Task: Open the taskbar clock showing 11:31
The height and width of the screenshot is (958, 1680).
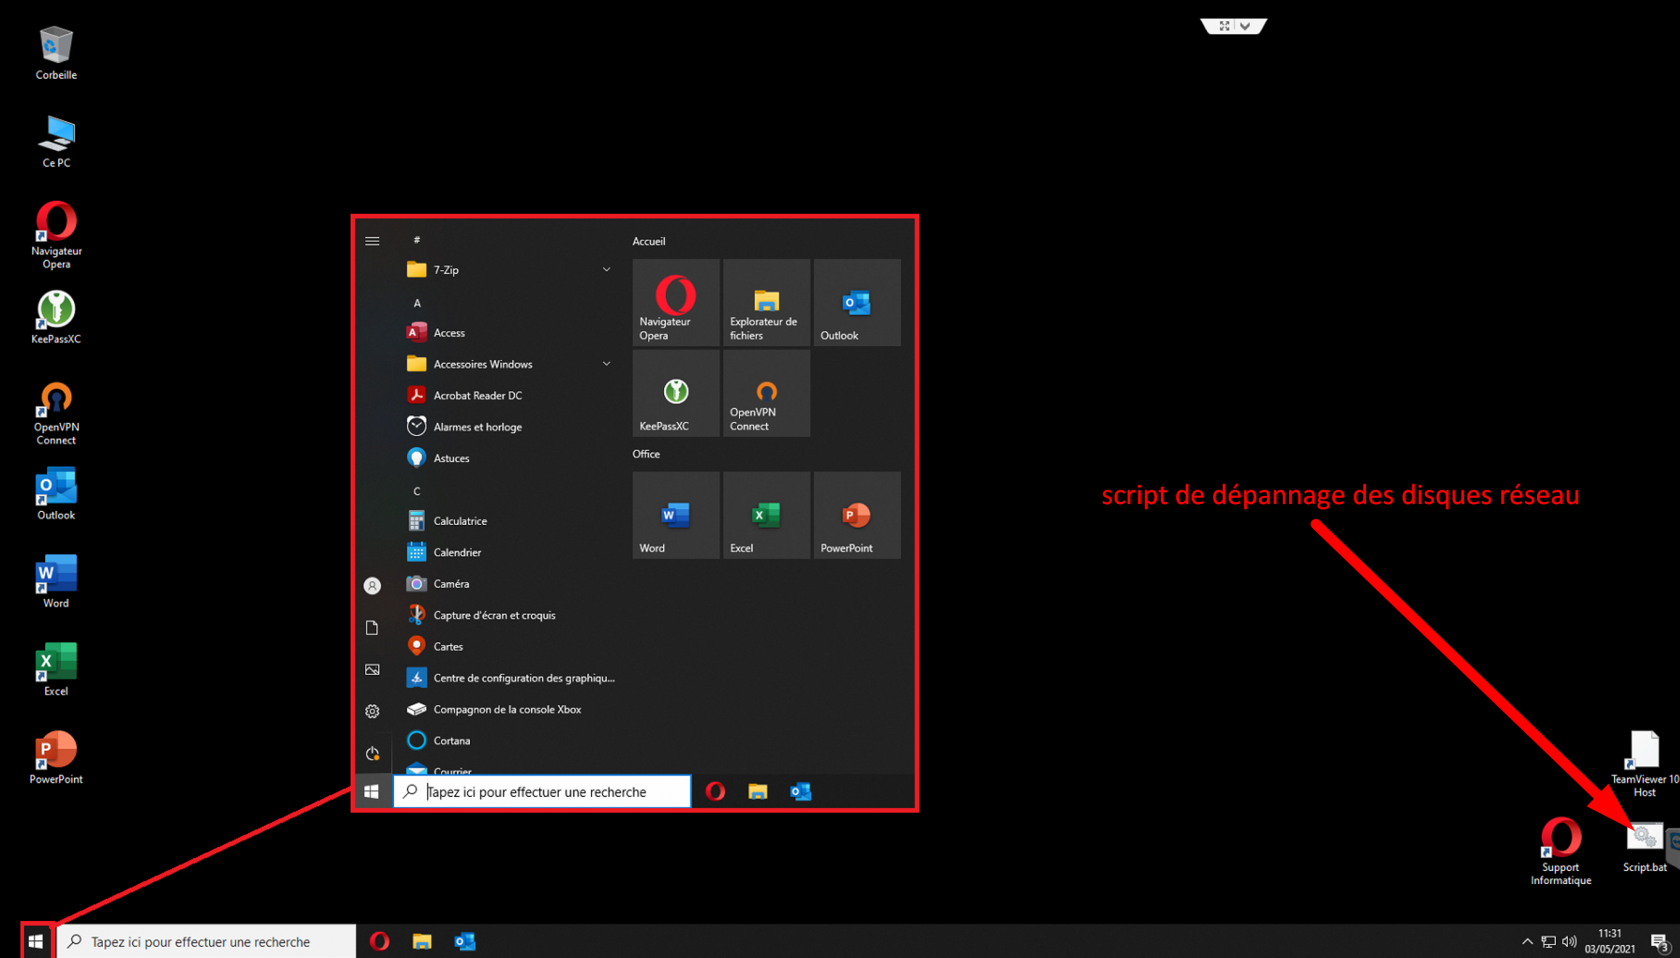Action: click(x=1610, y=941)
